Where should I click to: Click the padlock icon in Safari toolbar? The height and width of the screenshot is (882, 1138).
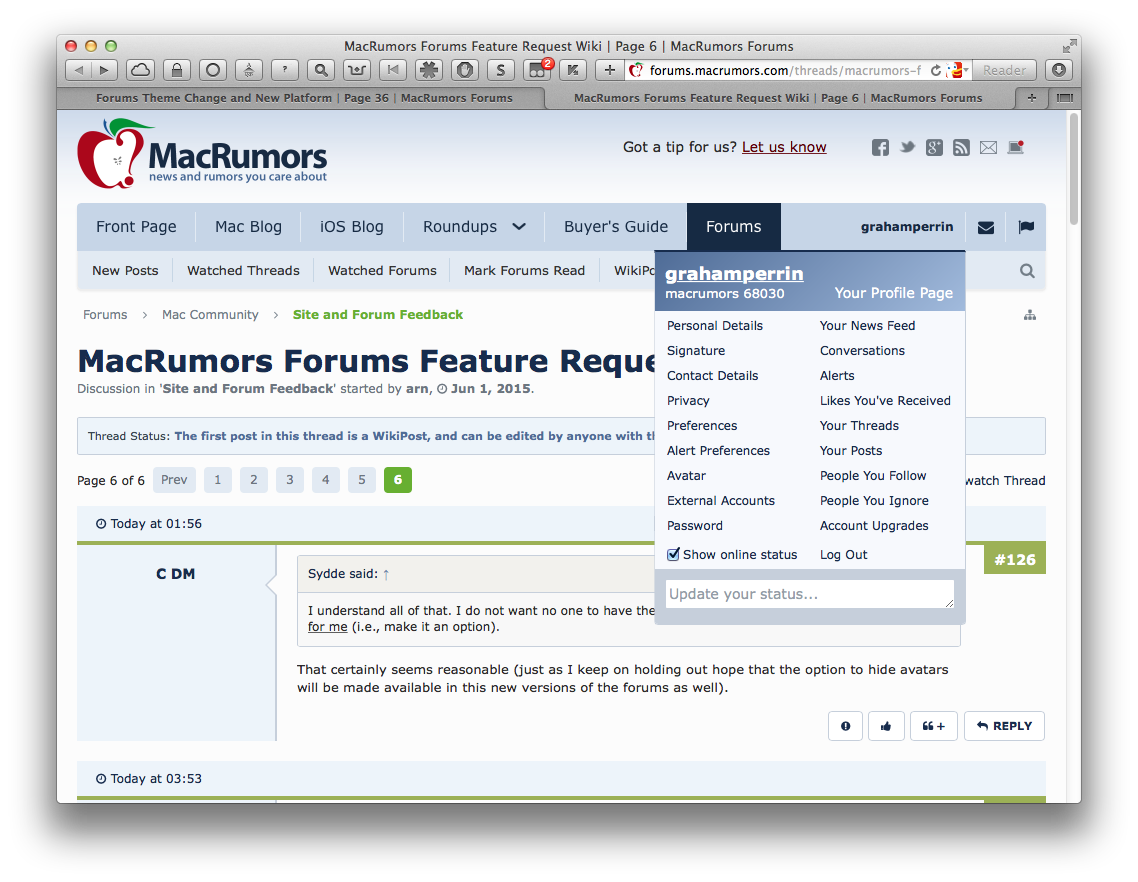coord(176,70)
